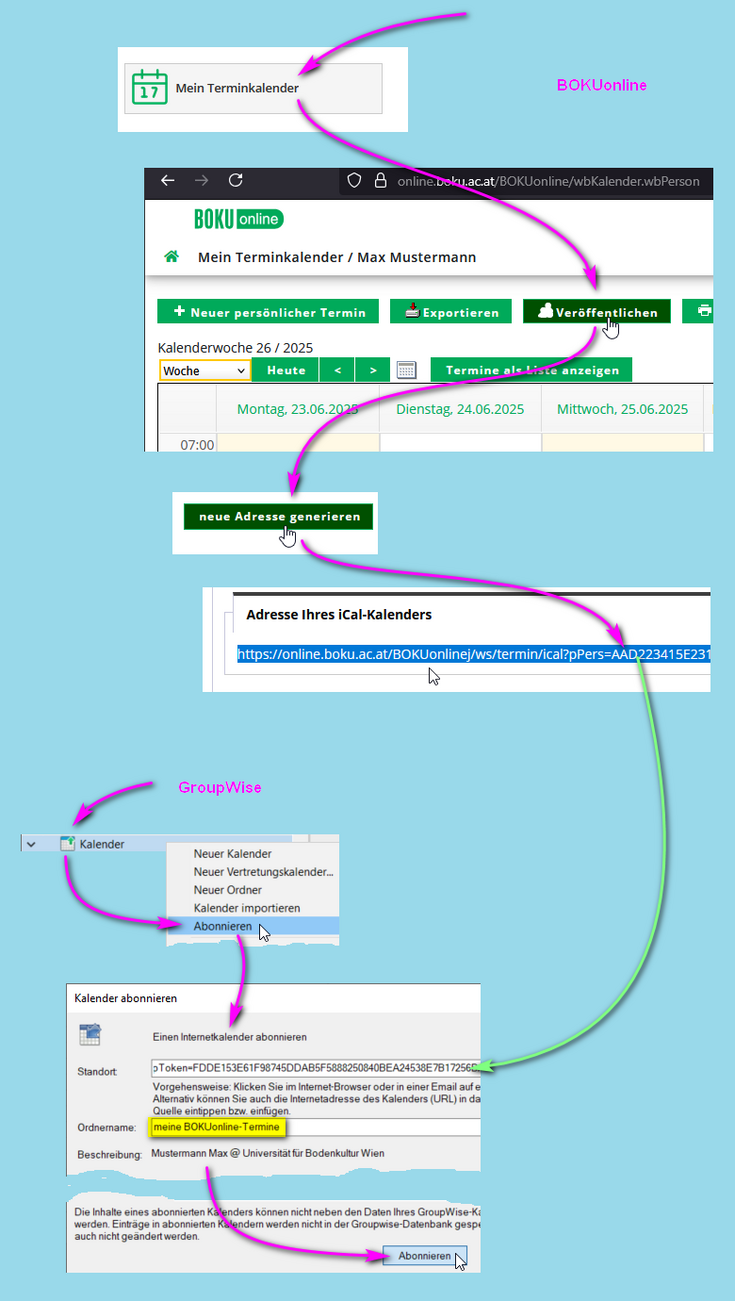Viewport: 735px width, 1301px height.
Task: Click neue Adresse generieren button
Action: click(x=279, y=516)
